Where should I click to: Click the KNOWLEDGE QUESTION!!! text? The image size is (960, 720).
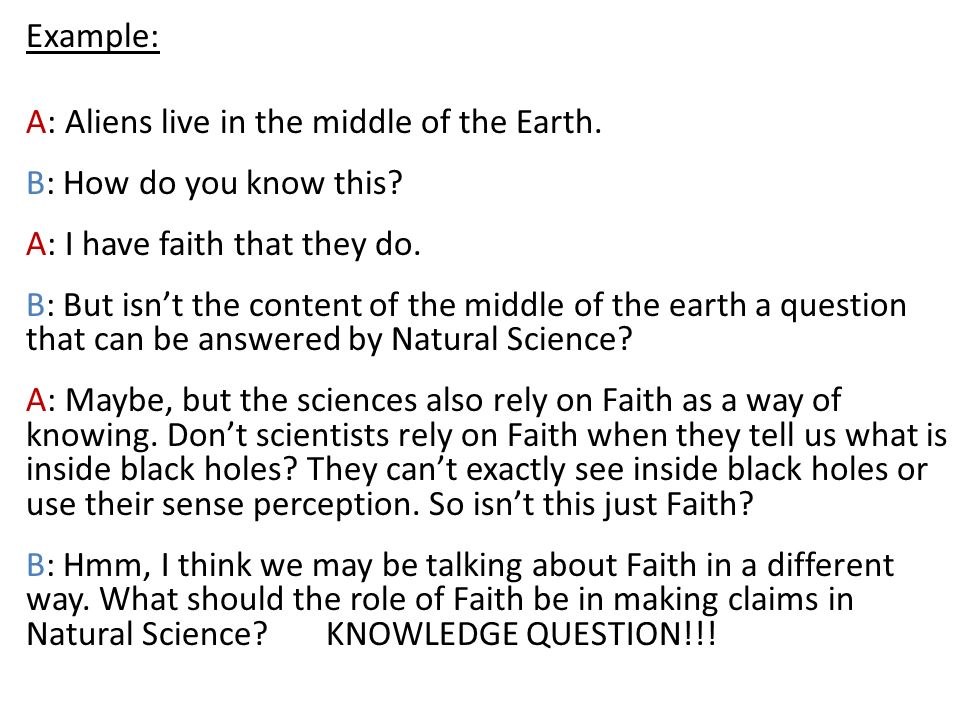click(x=521, y=634)
